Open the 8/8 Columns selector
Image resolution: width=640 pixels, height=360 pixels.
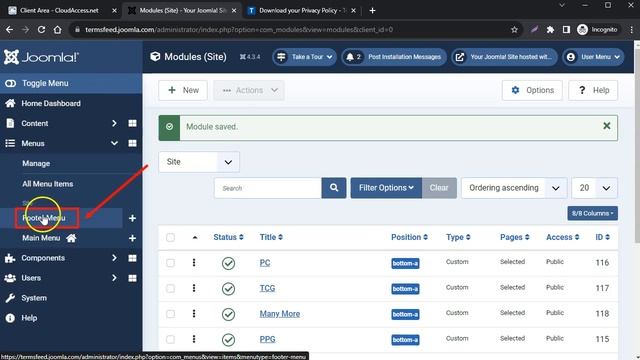(x=593, y=213)
